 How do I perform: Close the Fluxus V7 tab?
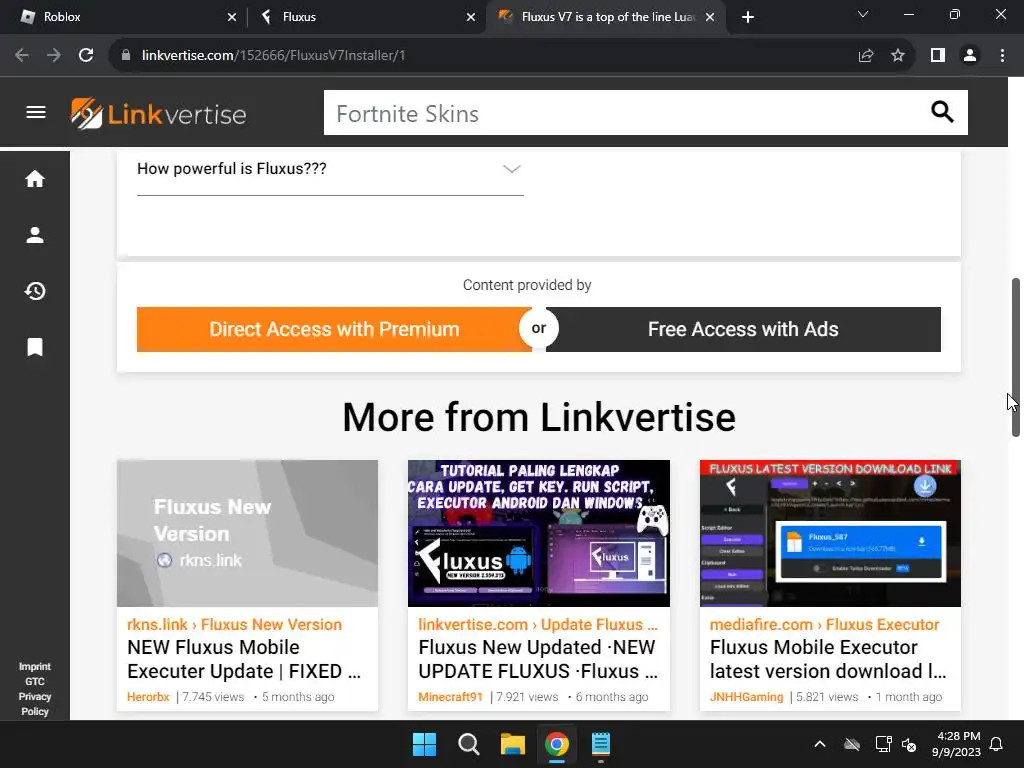(711, 17)
